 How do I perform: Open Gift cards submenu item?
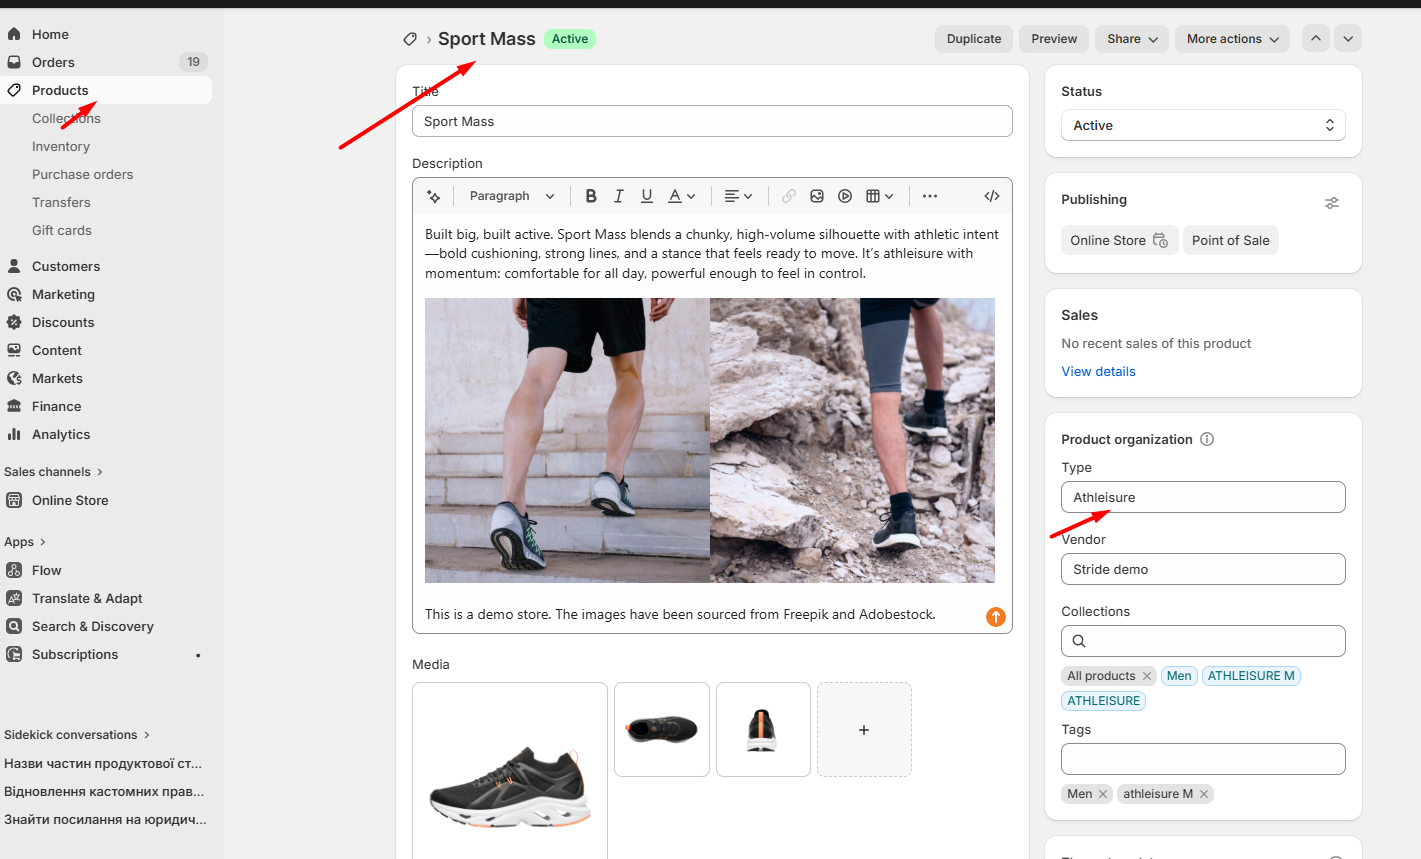(x=62, y=230)
